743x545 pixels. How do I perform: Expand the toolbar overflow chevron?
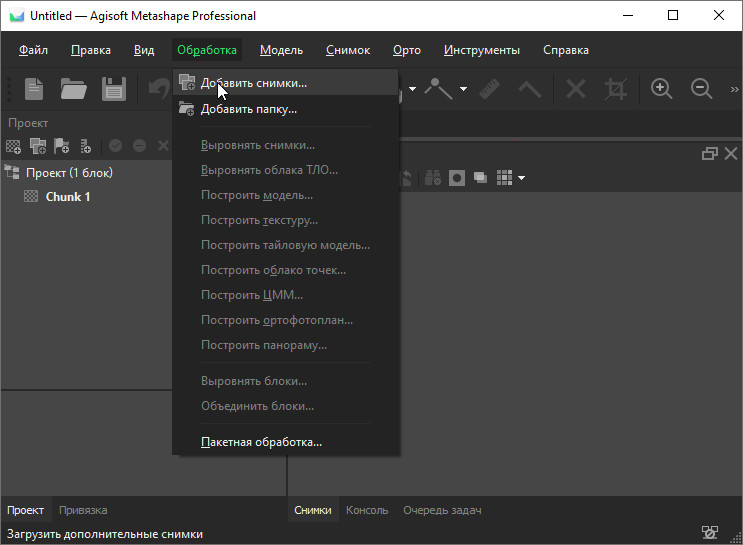[734, 88]
